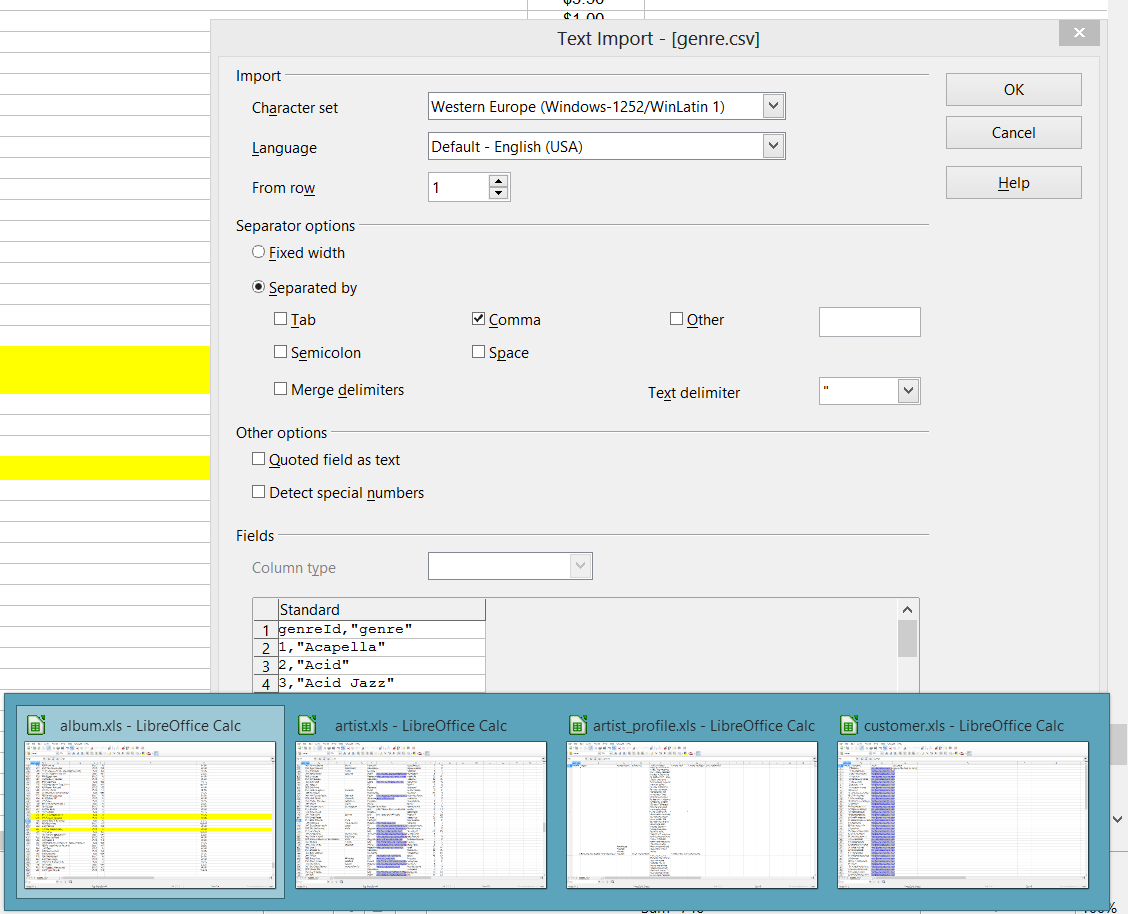Click the Other separator text field
The height and width of the screenshot is (914, 1128).
tap(869, 322)
